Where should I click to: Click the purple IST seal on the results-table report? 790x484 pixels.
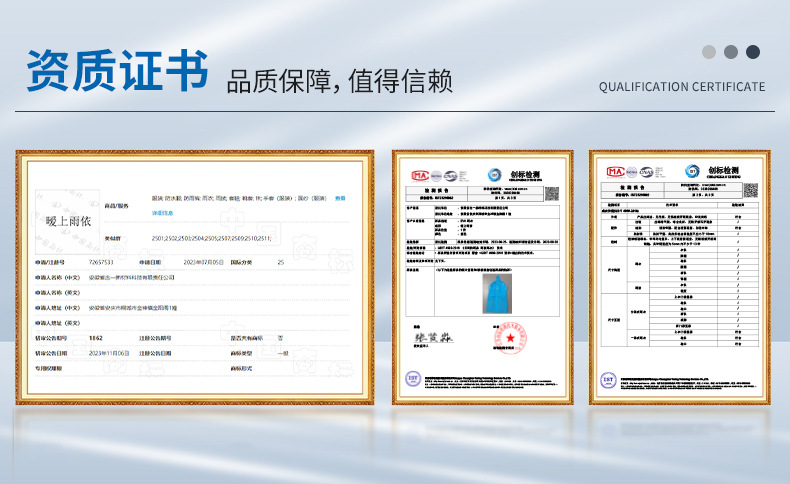tap(608, 380)
